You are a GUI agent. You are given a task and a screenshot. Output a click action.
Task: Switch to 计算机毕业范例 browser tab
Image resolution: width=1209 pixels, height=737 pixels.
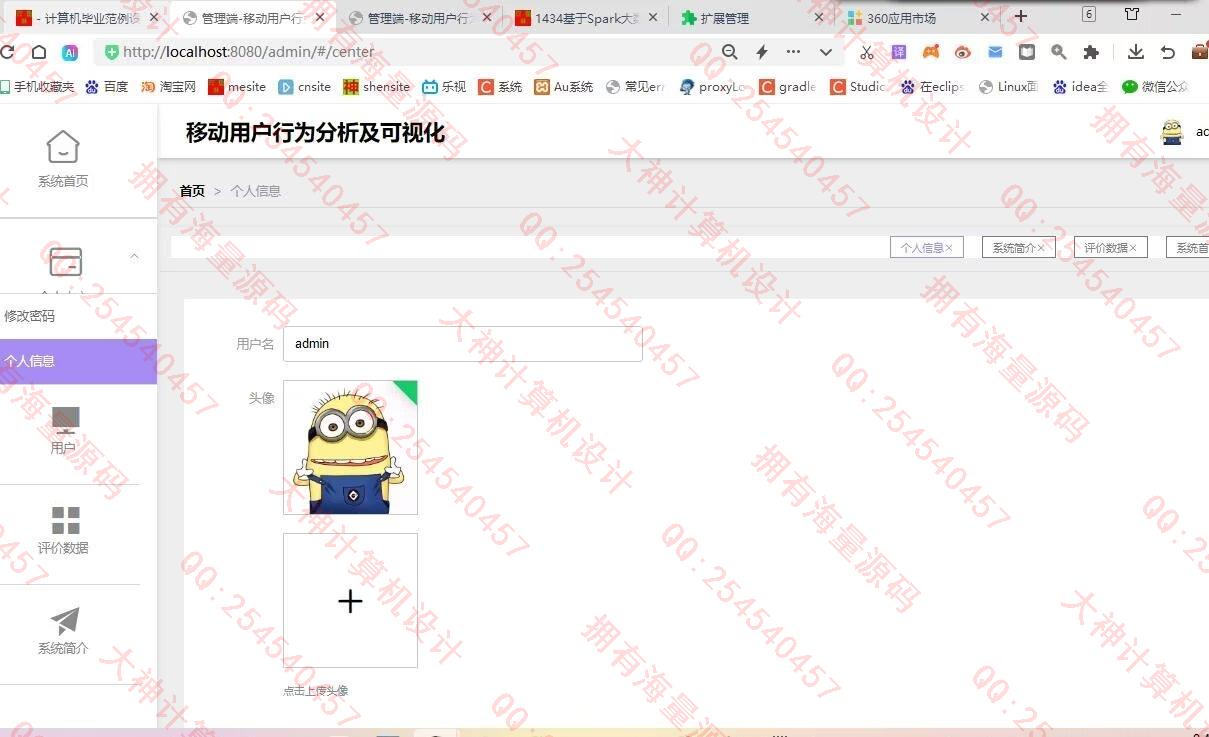click(85, 17)
